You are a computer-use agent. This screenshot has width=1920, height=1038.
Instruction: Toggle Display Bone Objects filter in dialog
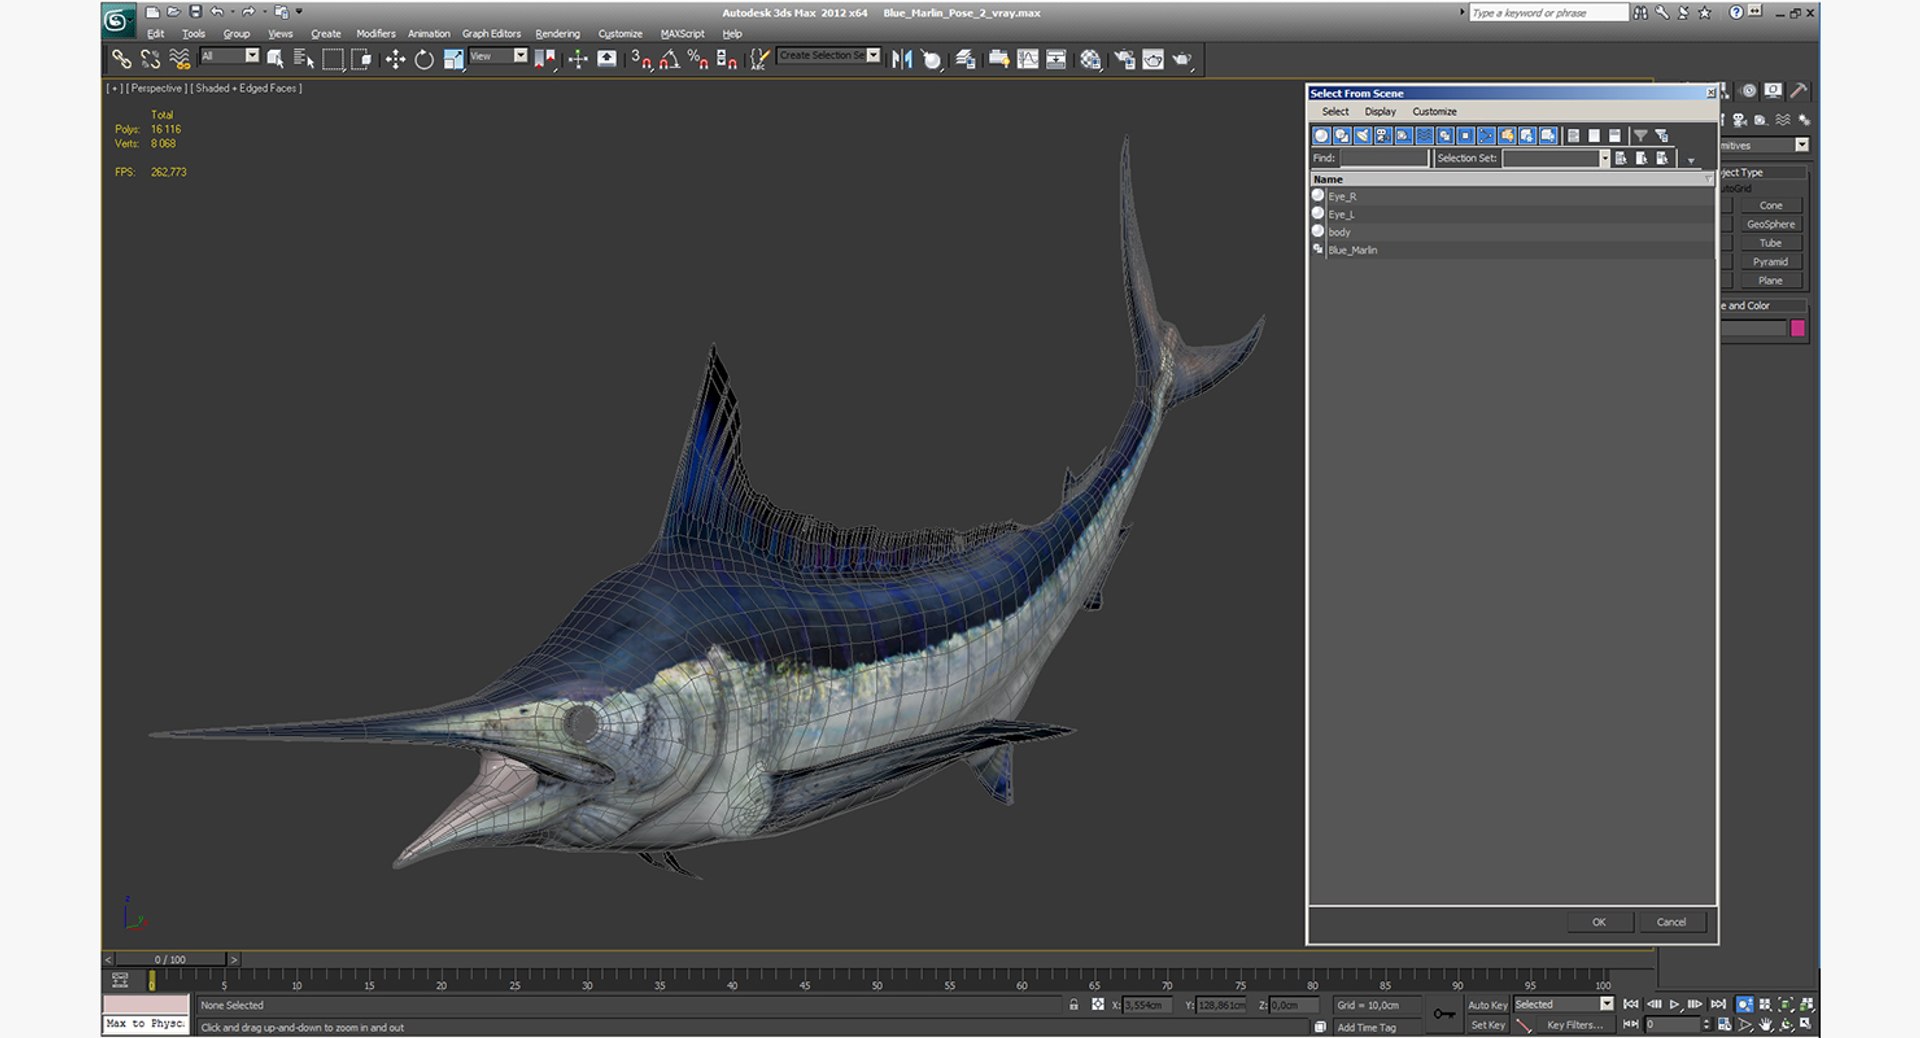coord(1487,135)
